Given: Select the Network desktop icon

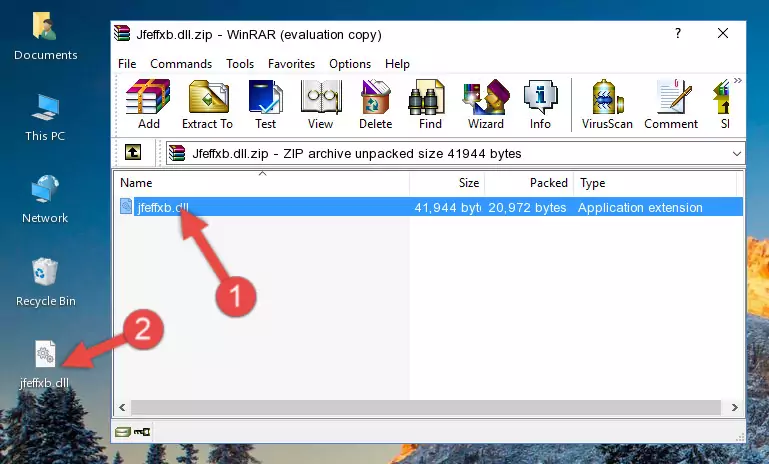Looking at the screenshot, I should click(x=45, y=199).
